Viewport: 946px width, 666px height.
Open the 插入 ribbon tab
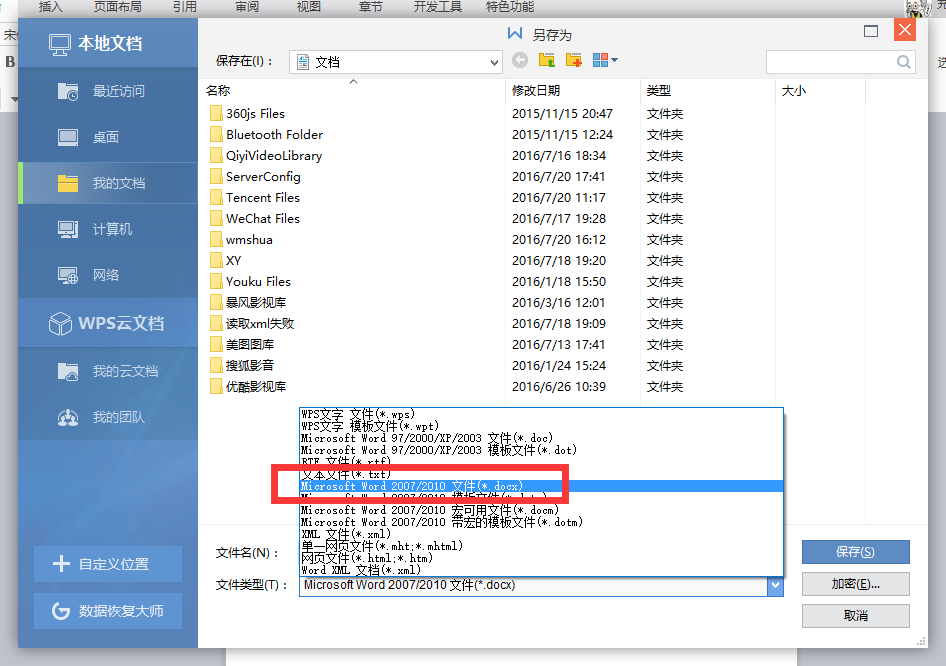pyautogui.click(x=50, y=7)
